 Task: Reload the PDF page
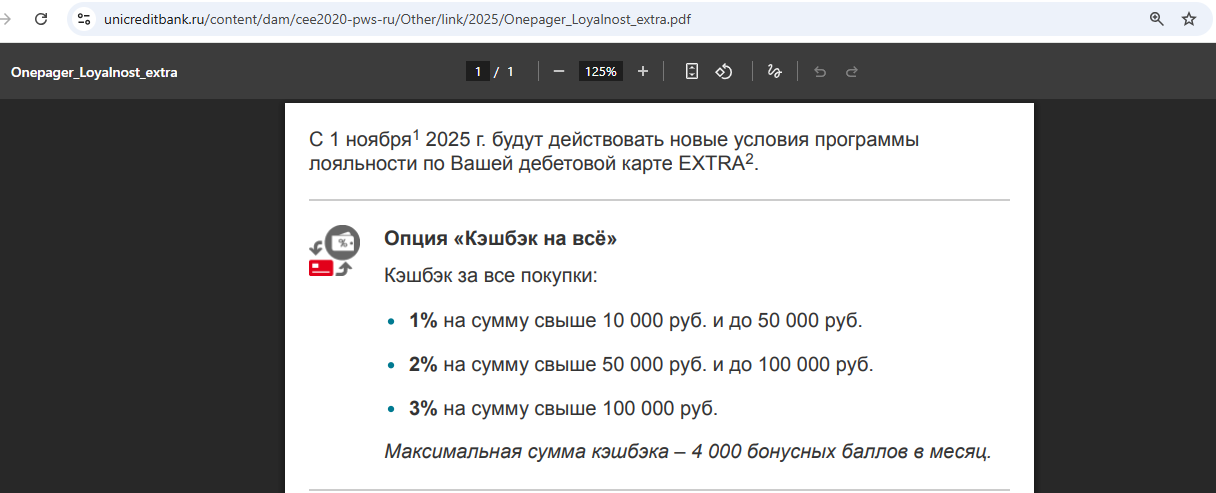[40, 19]
